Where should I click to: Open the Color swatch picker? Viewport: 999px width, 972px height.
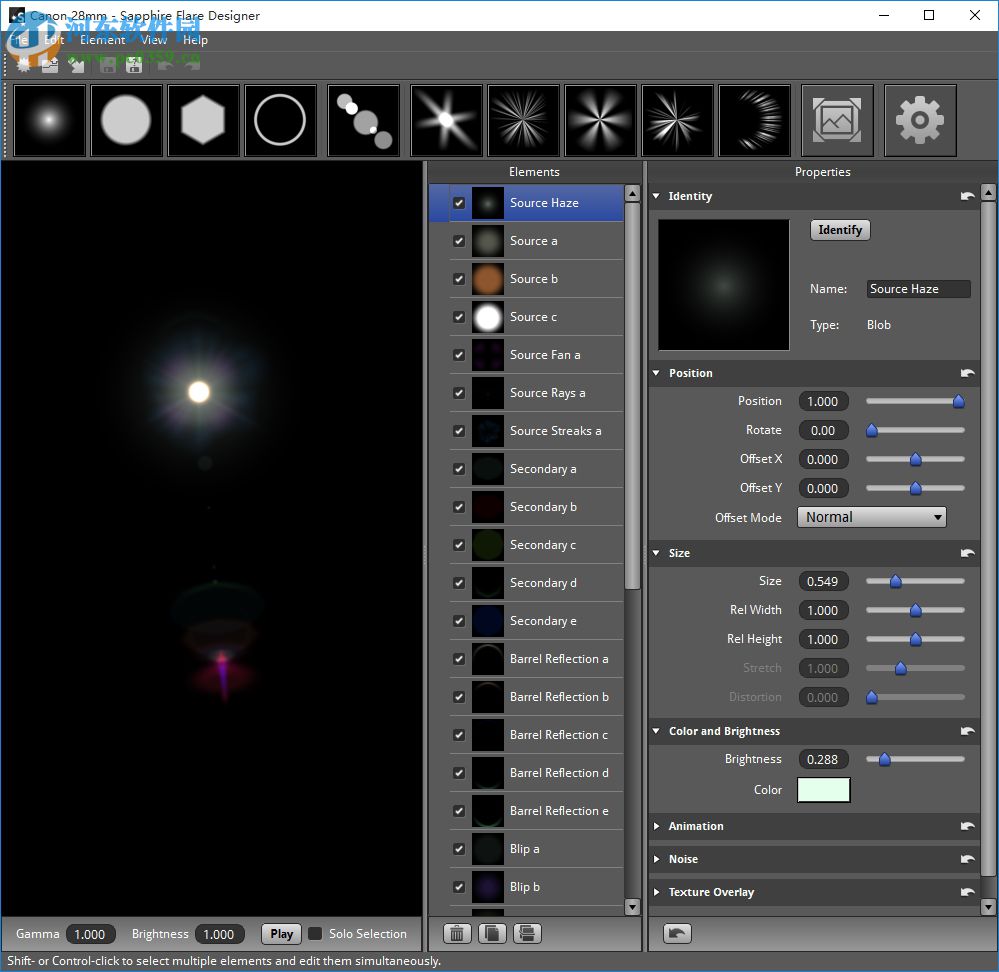click(x=823, y=790)
